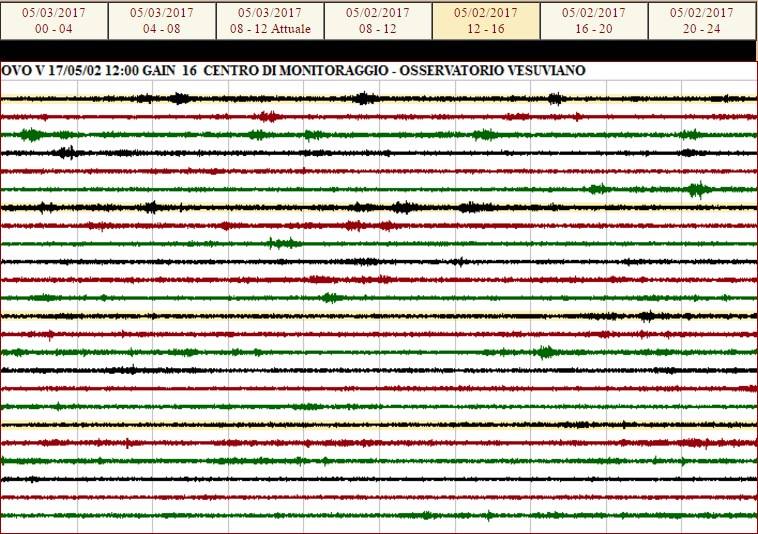Click the OVO V 17/05/02 12:00 header text
The width and height of the screenshot is (758, 534).
point(77,71)
